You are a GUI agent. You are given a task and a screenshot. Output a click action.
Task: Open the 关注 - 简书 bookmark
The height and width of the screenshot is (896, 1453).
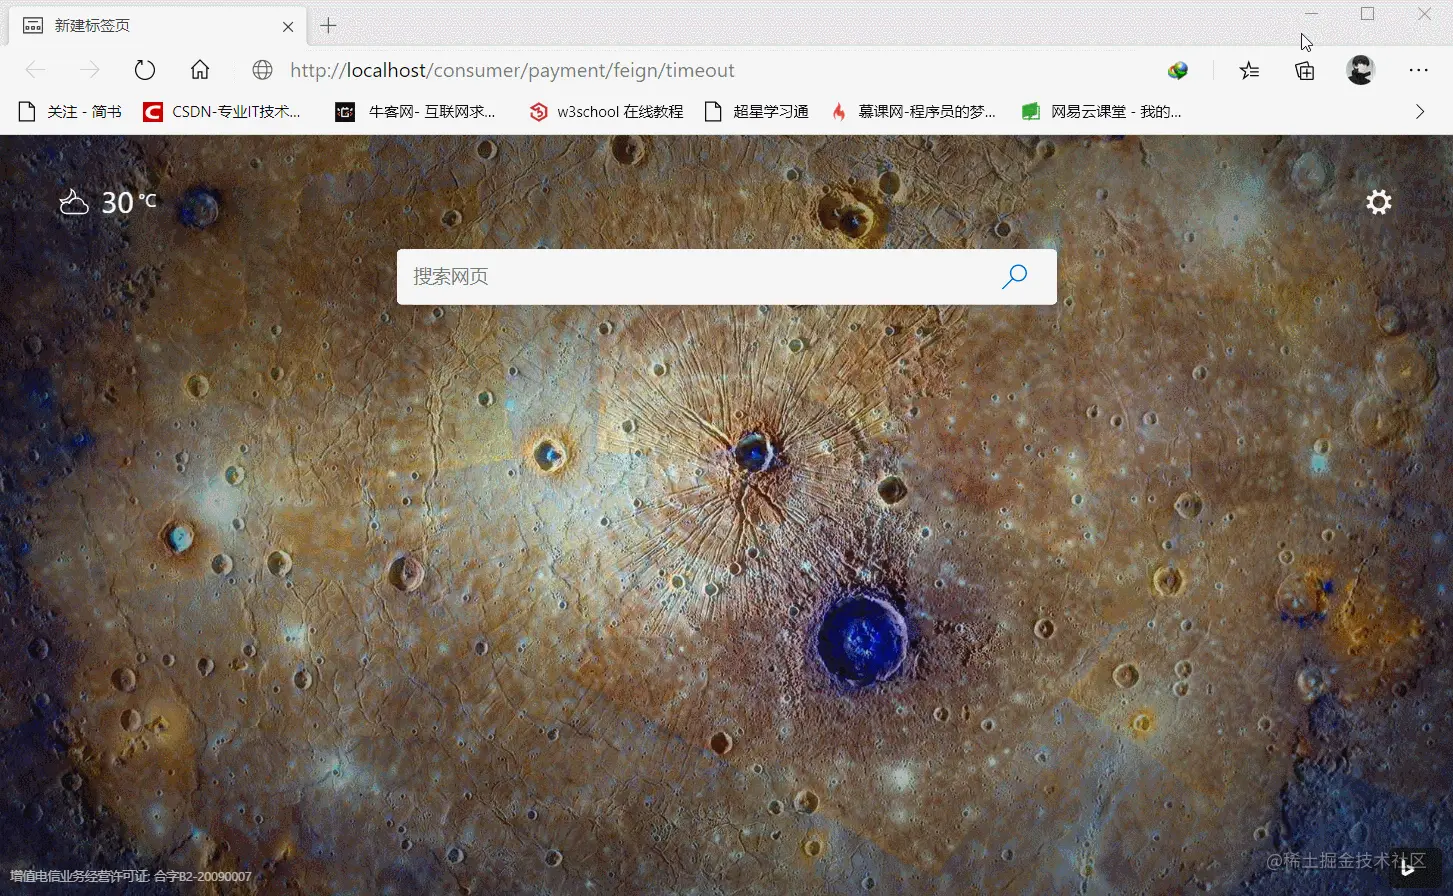point(70,111)
